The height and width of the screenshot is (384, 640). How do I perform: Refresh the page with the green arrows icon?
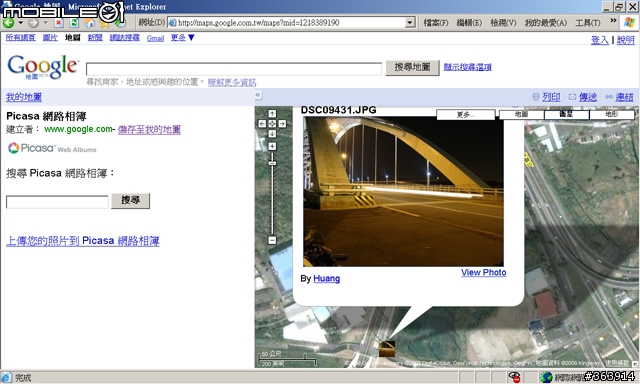pos(74,23)
